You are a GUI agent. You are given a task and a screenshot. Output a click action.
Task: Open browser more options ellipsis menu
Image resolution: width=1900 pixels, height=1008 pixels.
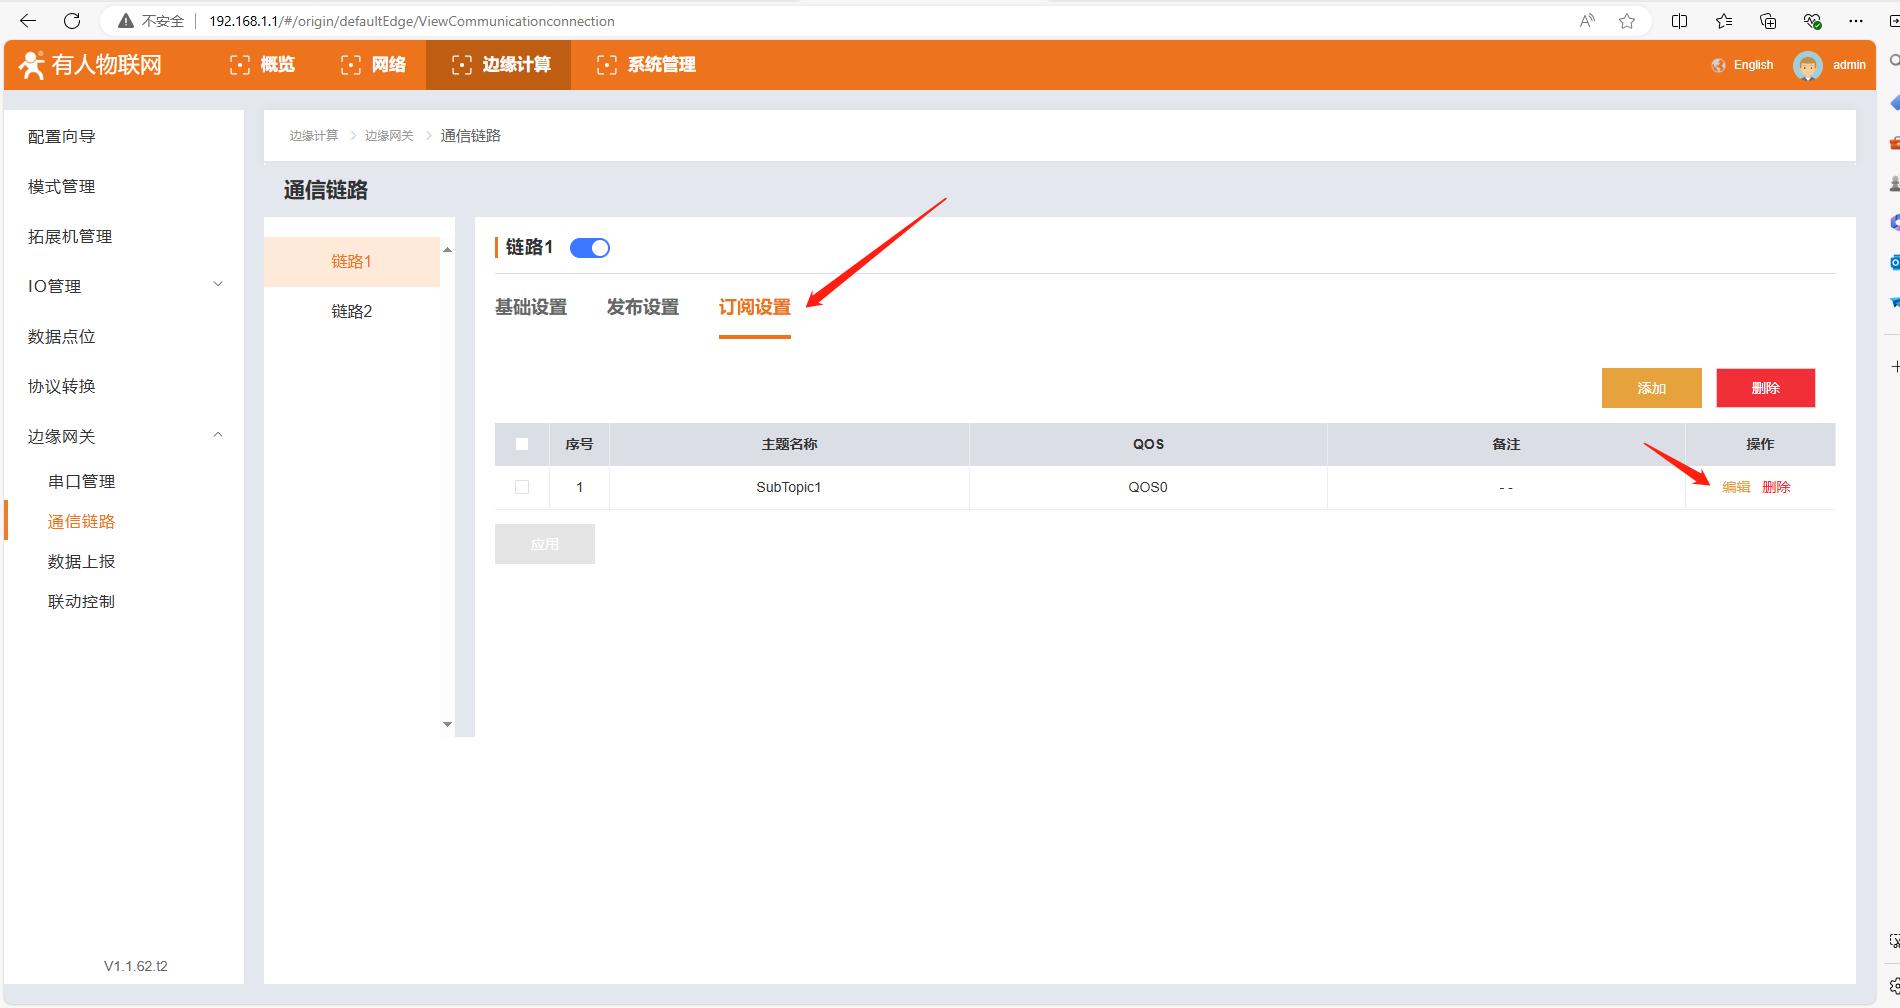click(x=1856, y=21)
